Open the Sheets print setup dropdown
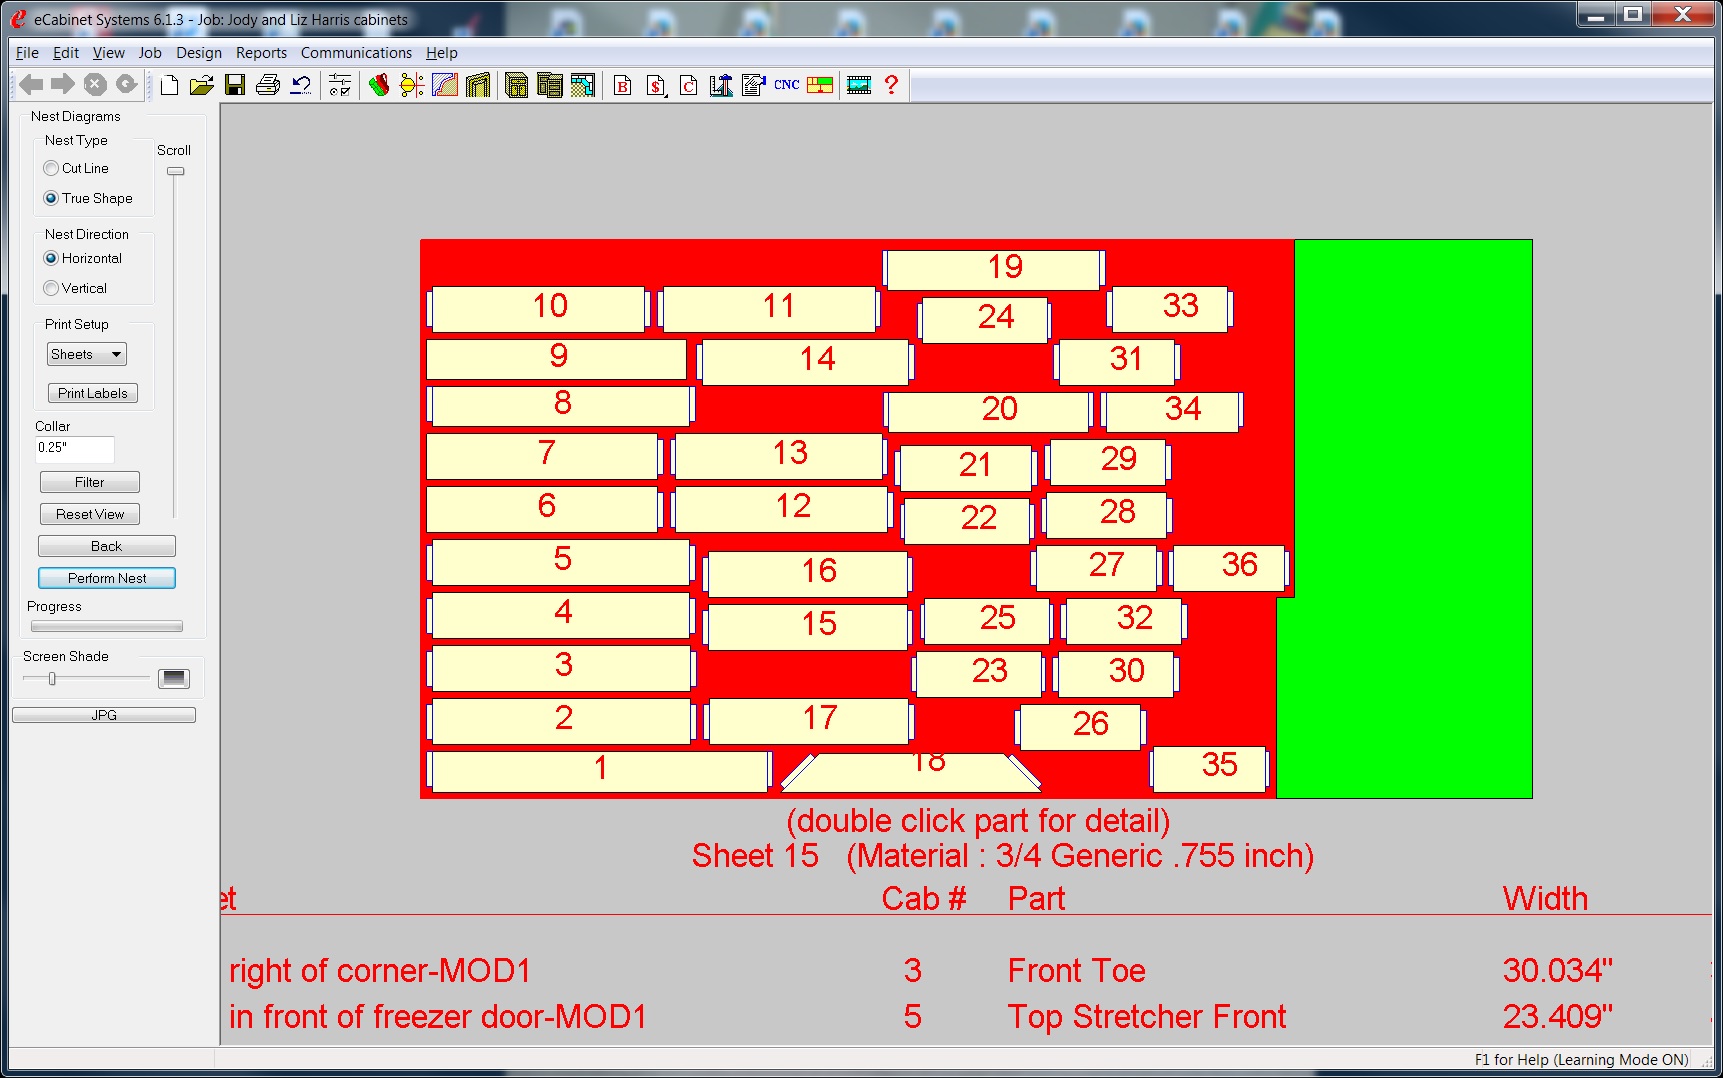Image resolution: width=1723 pixels, height=1078 pixels. (x=87, y=355)
